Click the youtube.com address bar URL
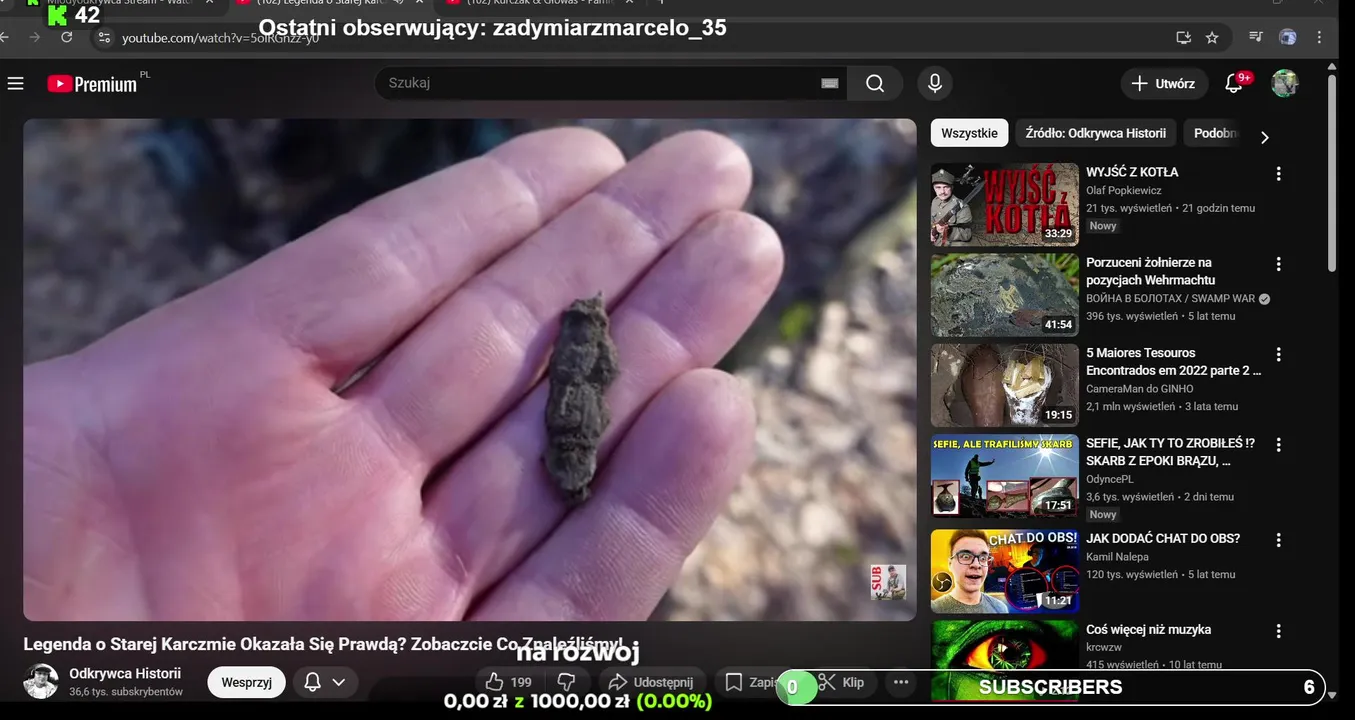 [x=220, y=38]
